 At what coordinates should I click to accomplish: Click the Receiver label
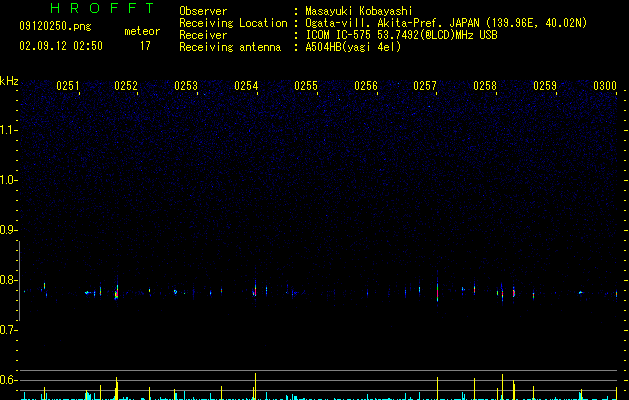click(x=203, y=35)
